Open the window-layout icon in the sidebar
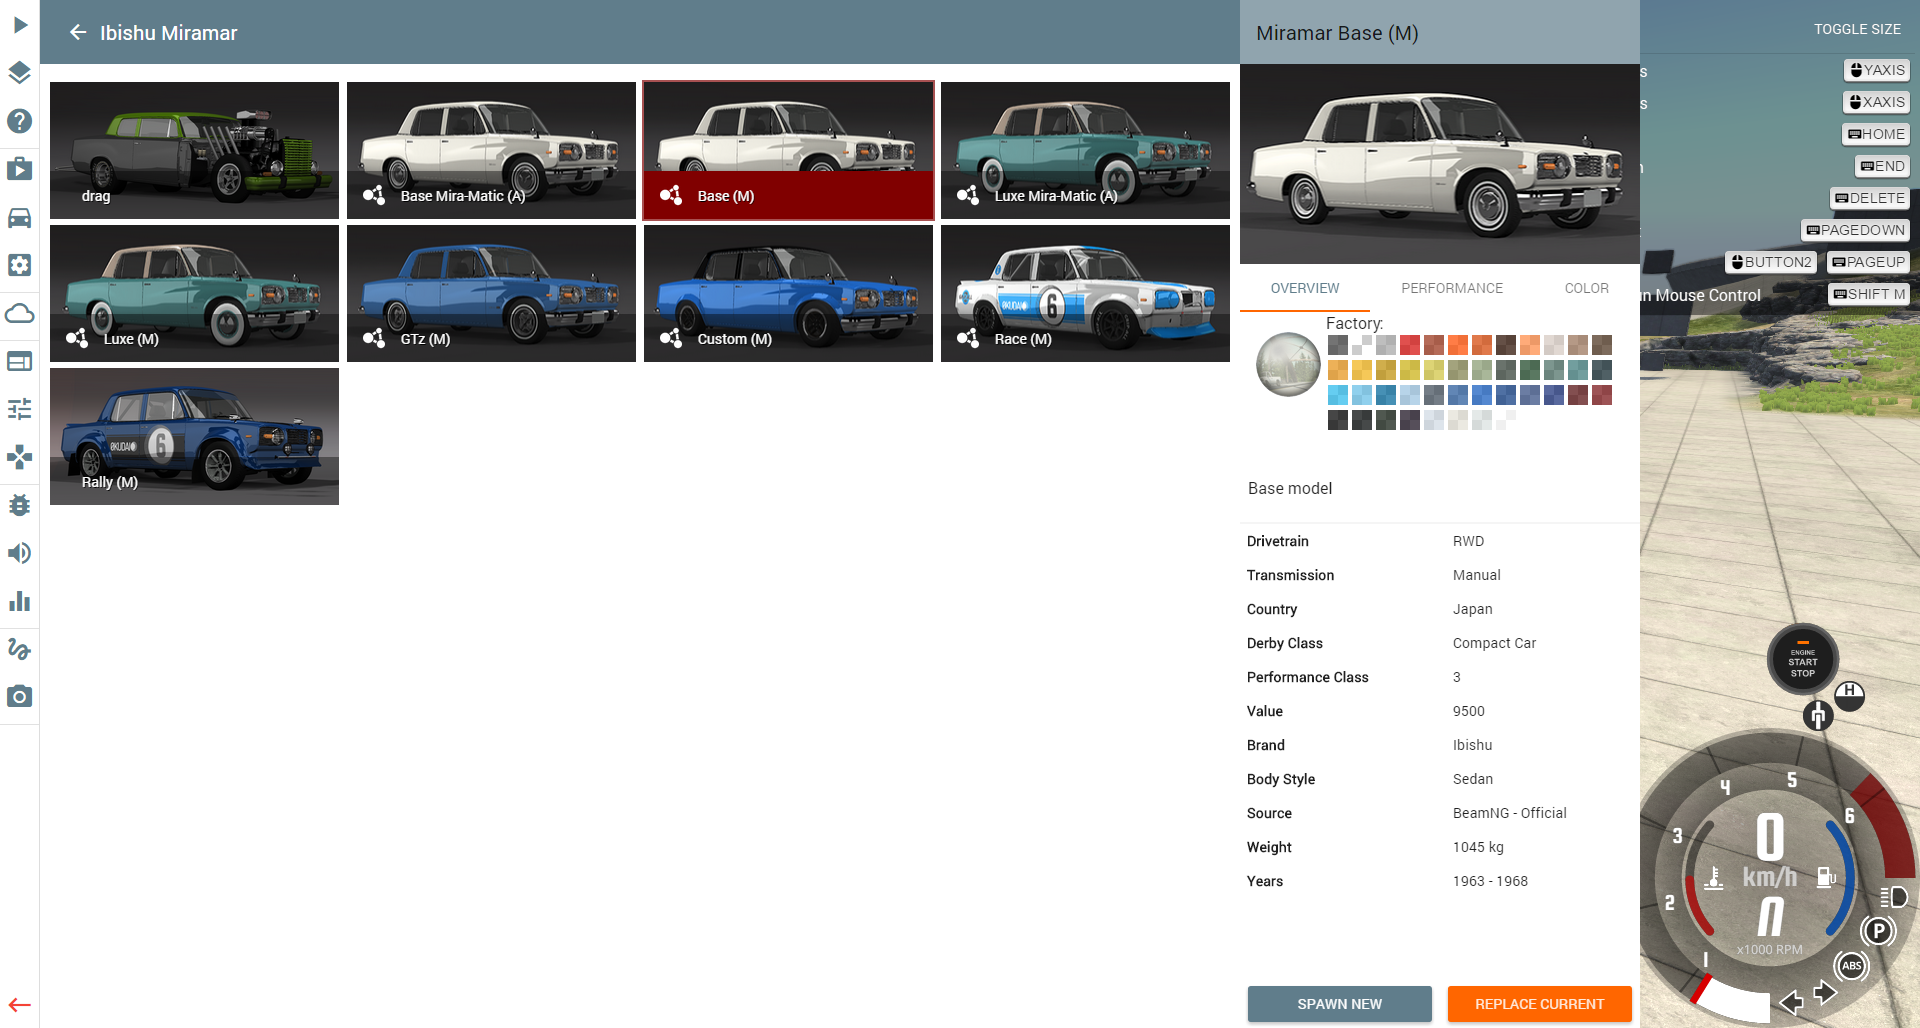The image size is (1920, 1028). pyautogui.click(x=20, y=361)
